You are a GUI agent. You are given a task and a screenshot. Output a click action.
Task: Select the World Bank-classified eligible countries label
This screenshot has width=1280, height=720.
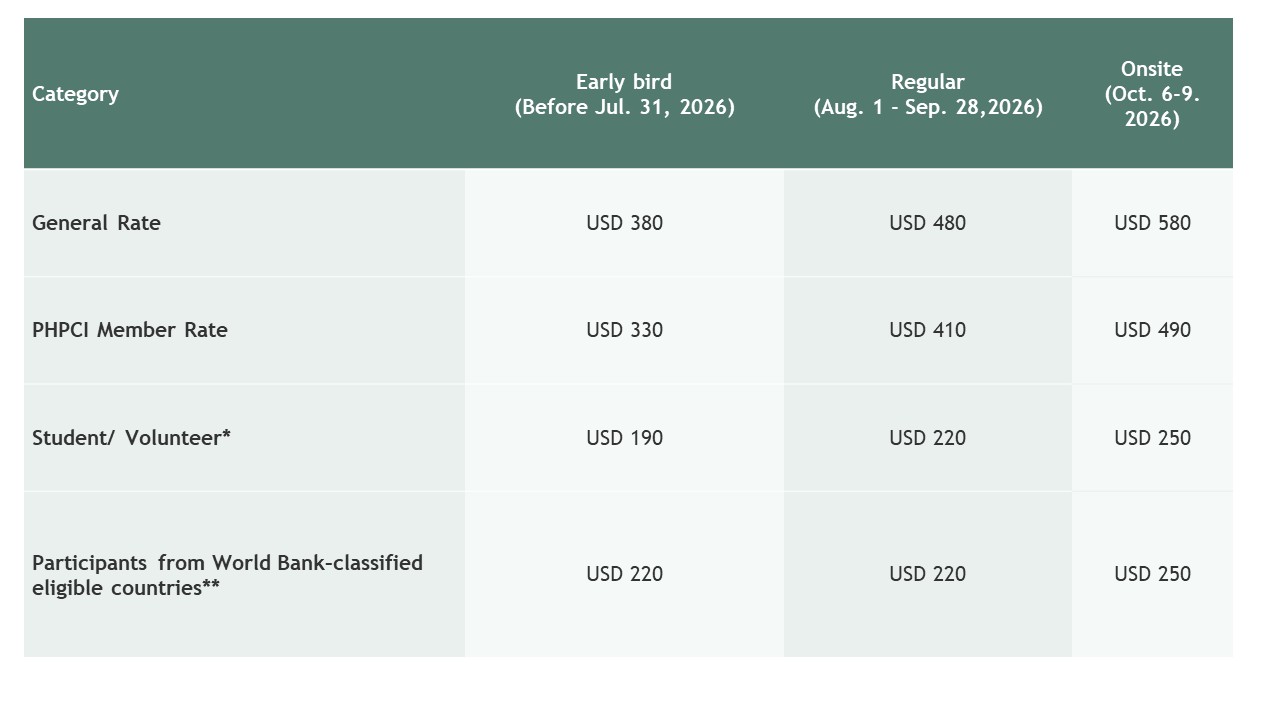pos(227,575)
